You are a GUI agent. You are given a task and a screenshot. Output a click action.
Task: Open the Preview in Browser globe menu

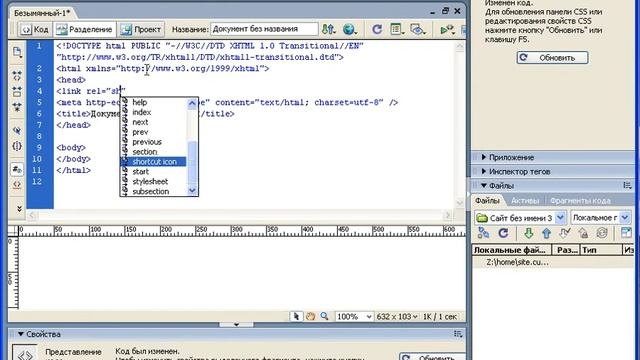tap(349, 29)
